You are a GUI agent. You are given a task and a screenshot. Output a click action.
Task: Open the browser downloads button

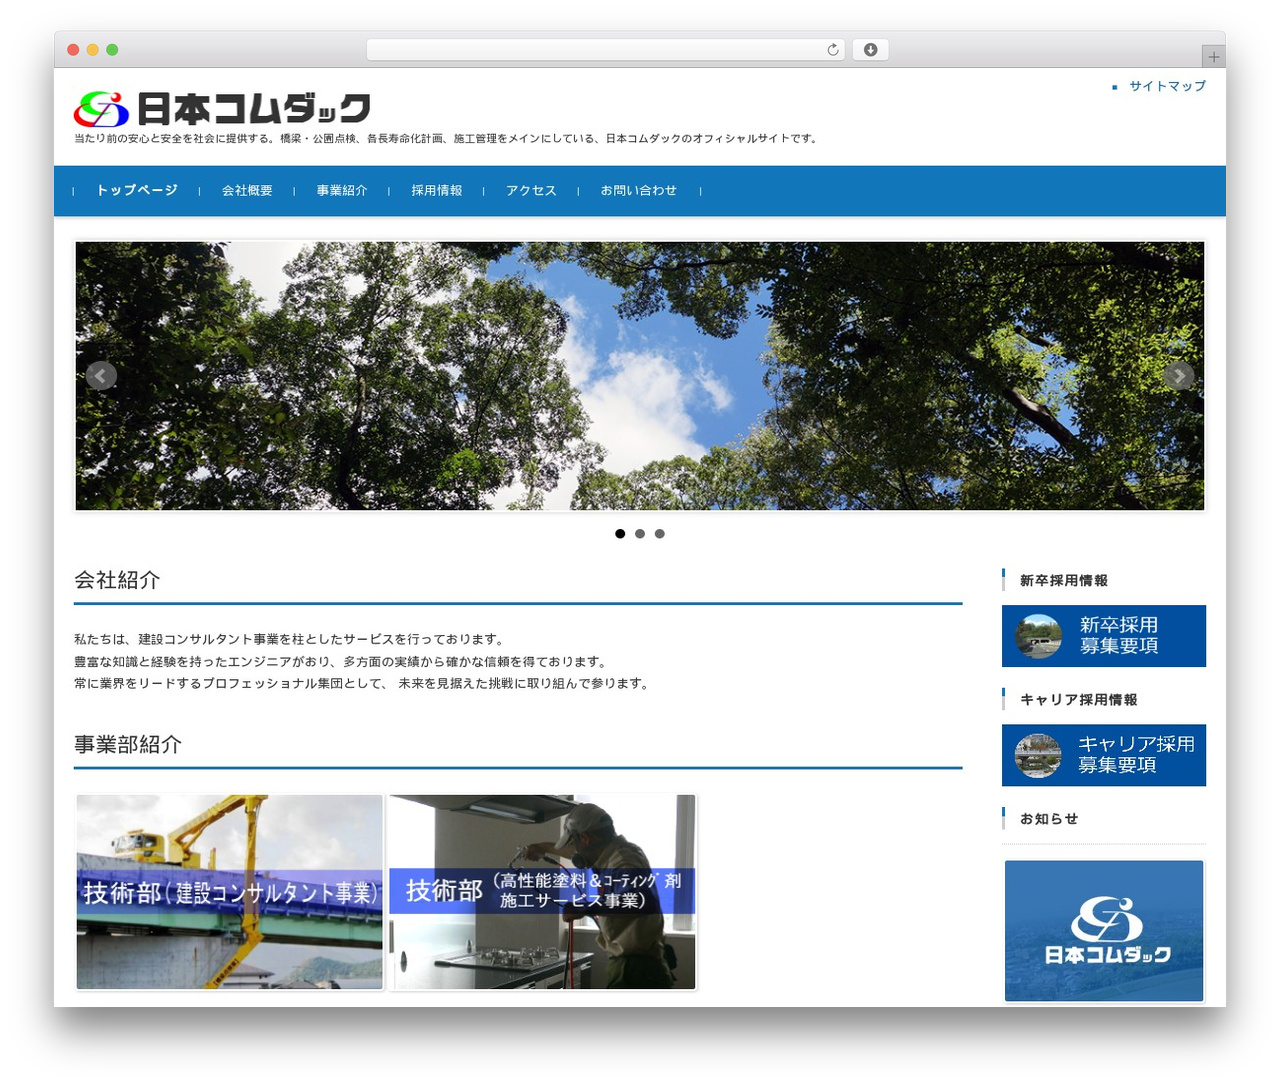pyautogui.click(x=870, y=50)
